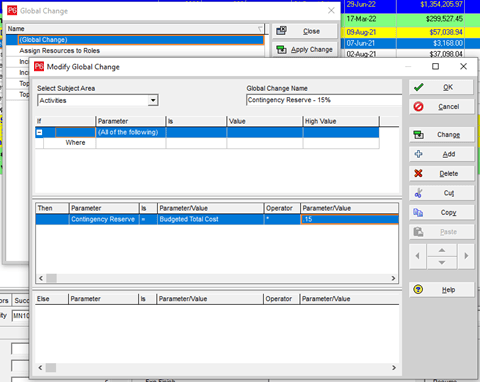Viewport: 480px width, 382px height.
Task: Select the Budgeted Total Cost cell
Action: coord(210,219)
